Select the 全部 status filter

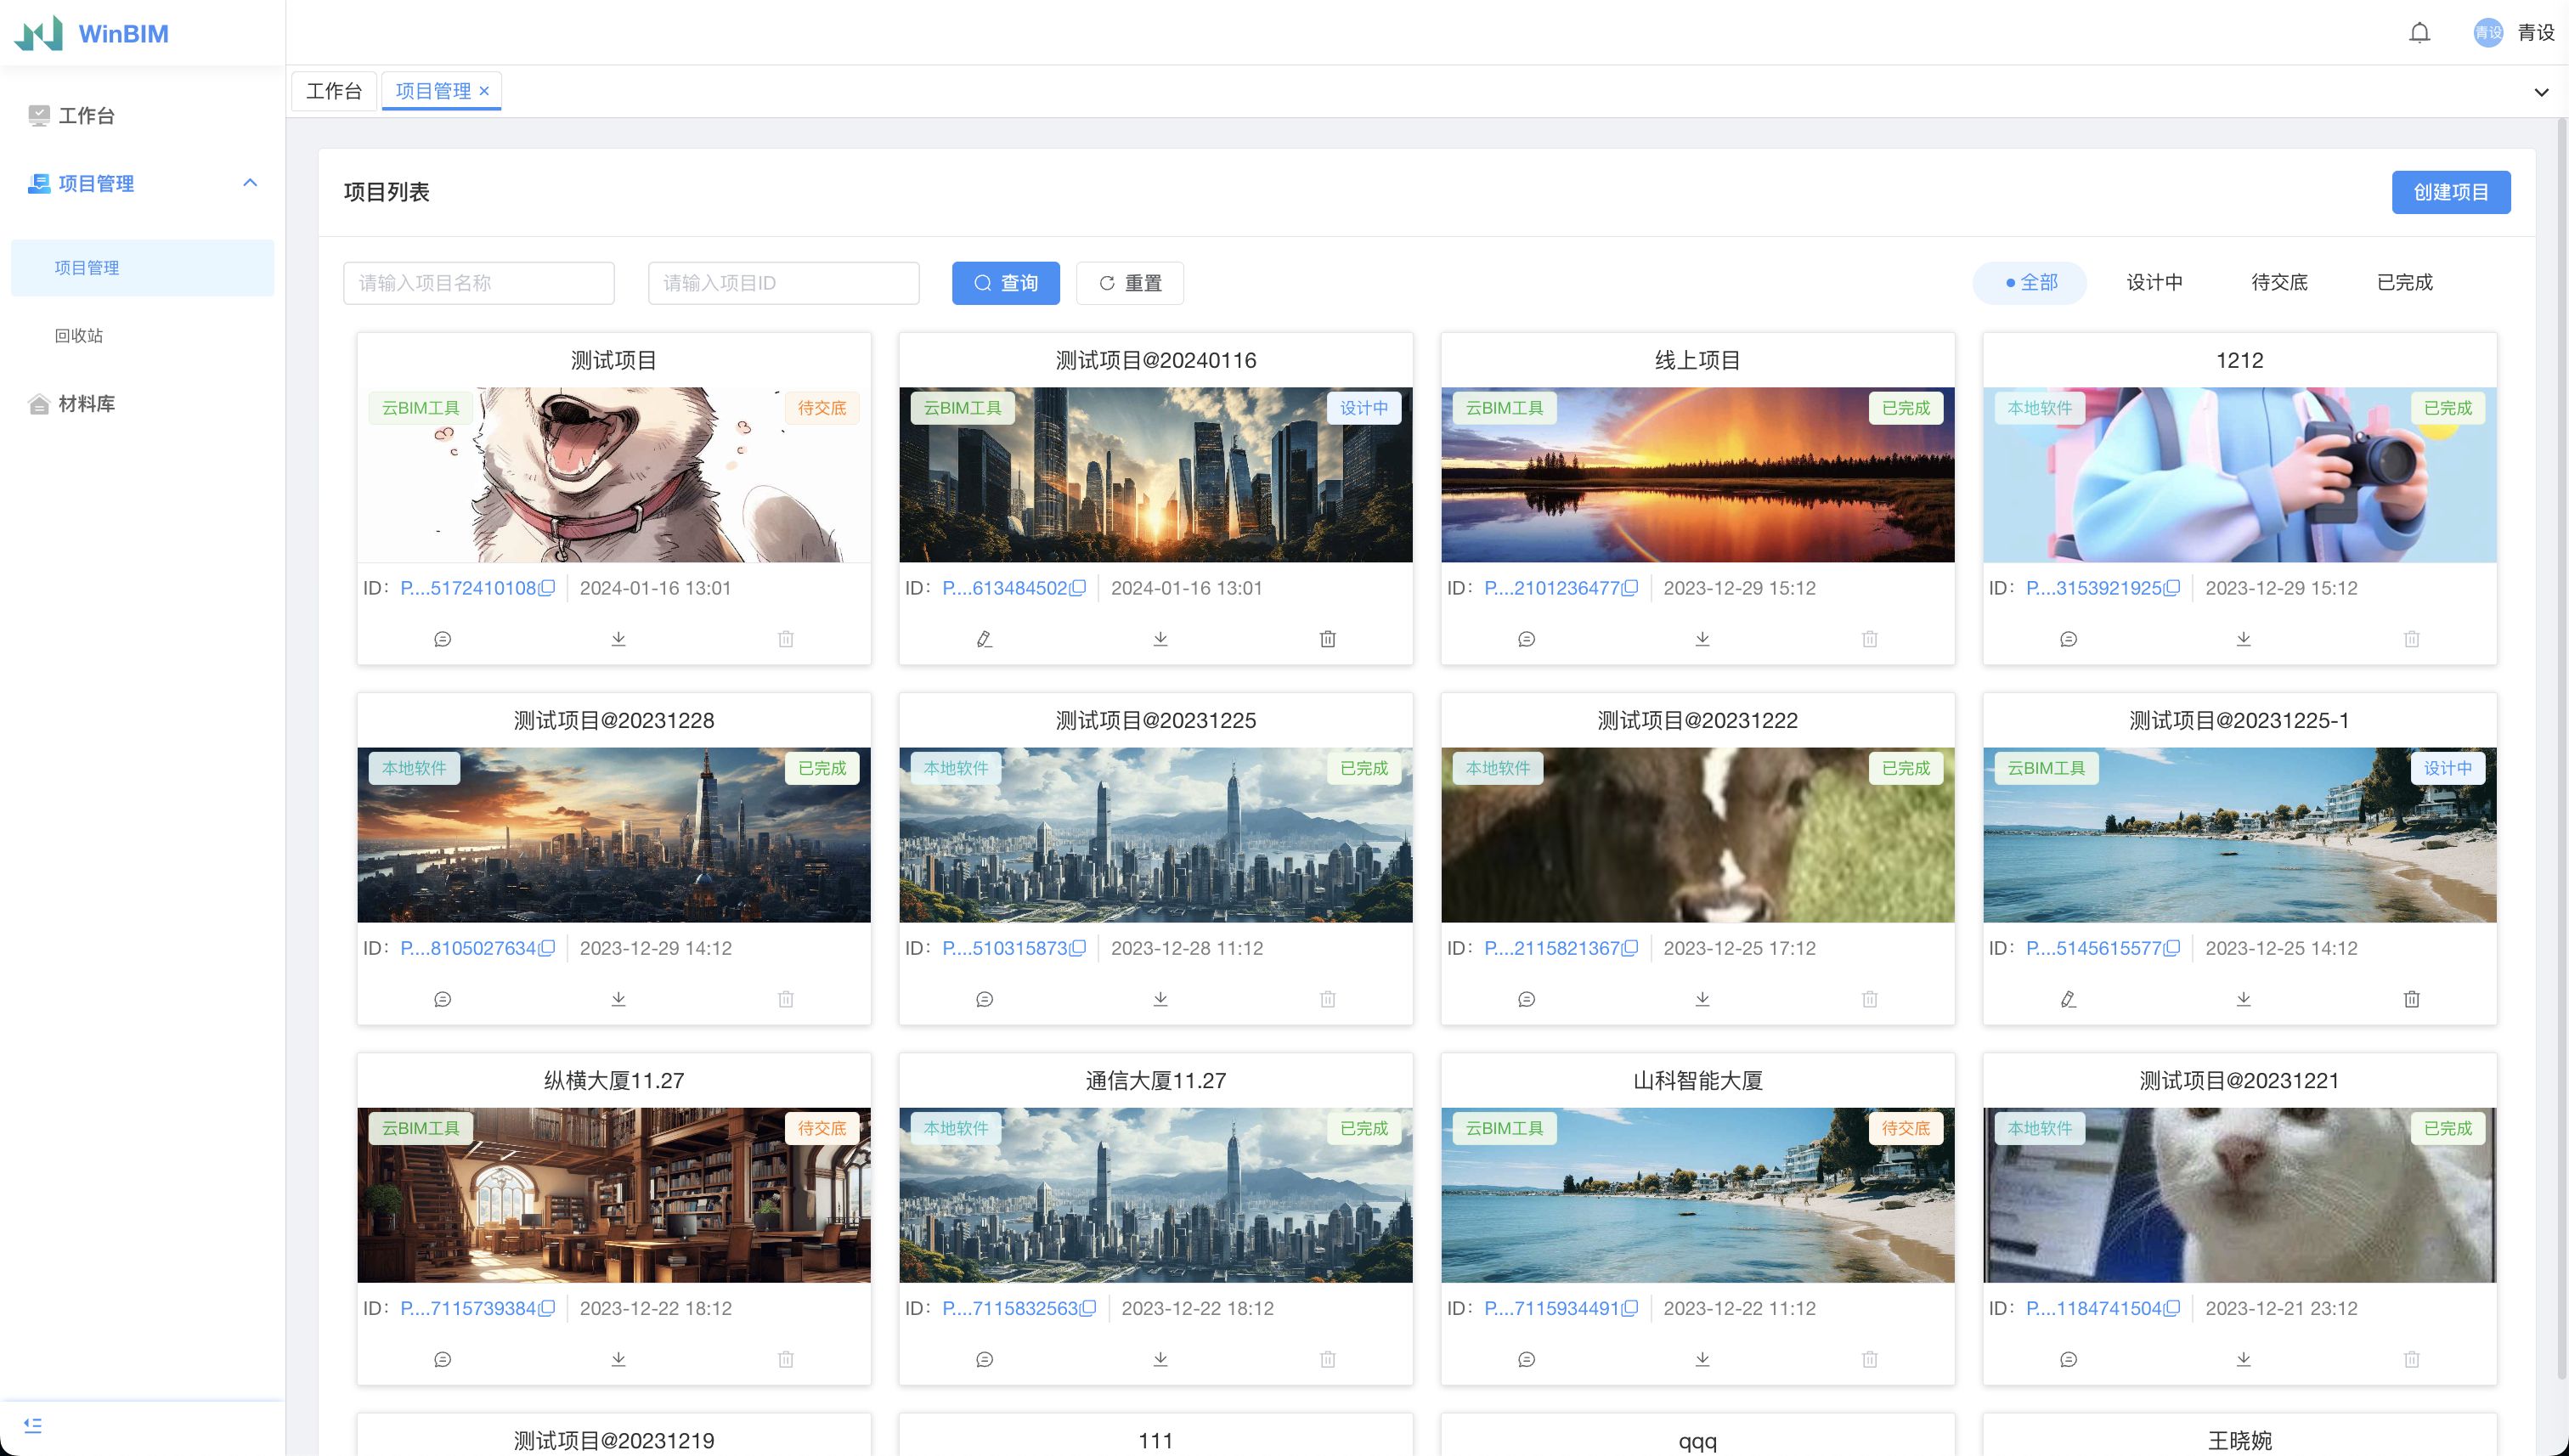[x=2030, y=283]
